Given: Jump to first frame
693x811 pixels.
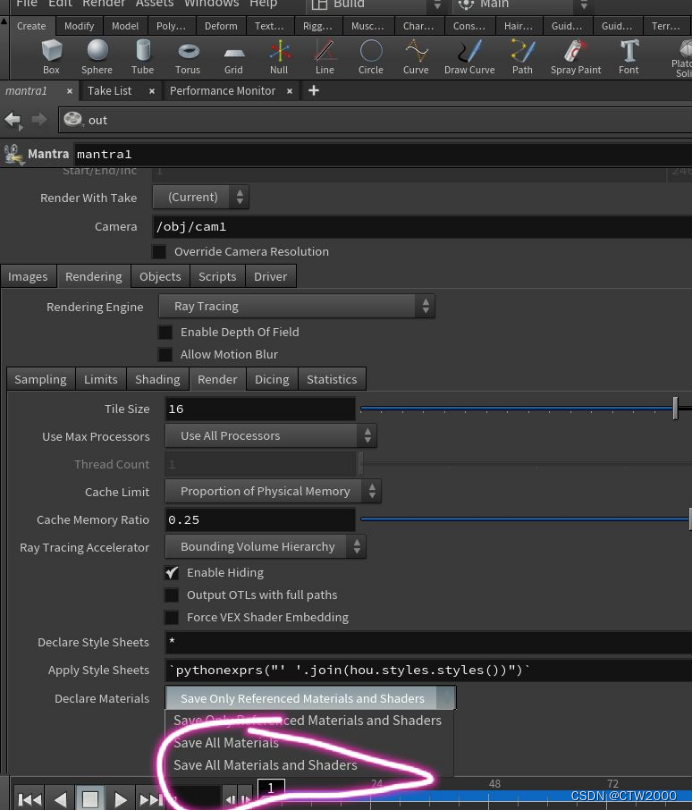Looking at the screenshot, I should click(29, 800).
